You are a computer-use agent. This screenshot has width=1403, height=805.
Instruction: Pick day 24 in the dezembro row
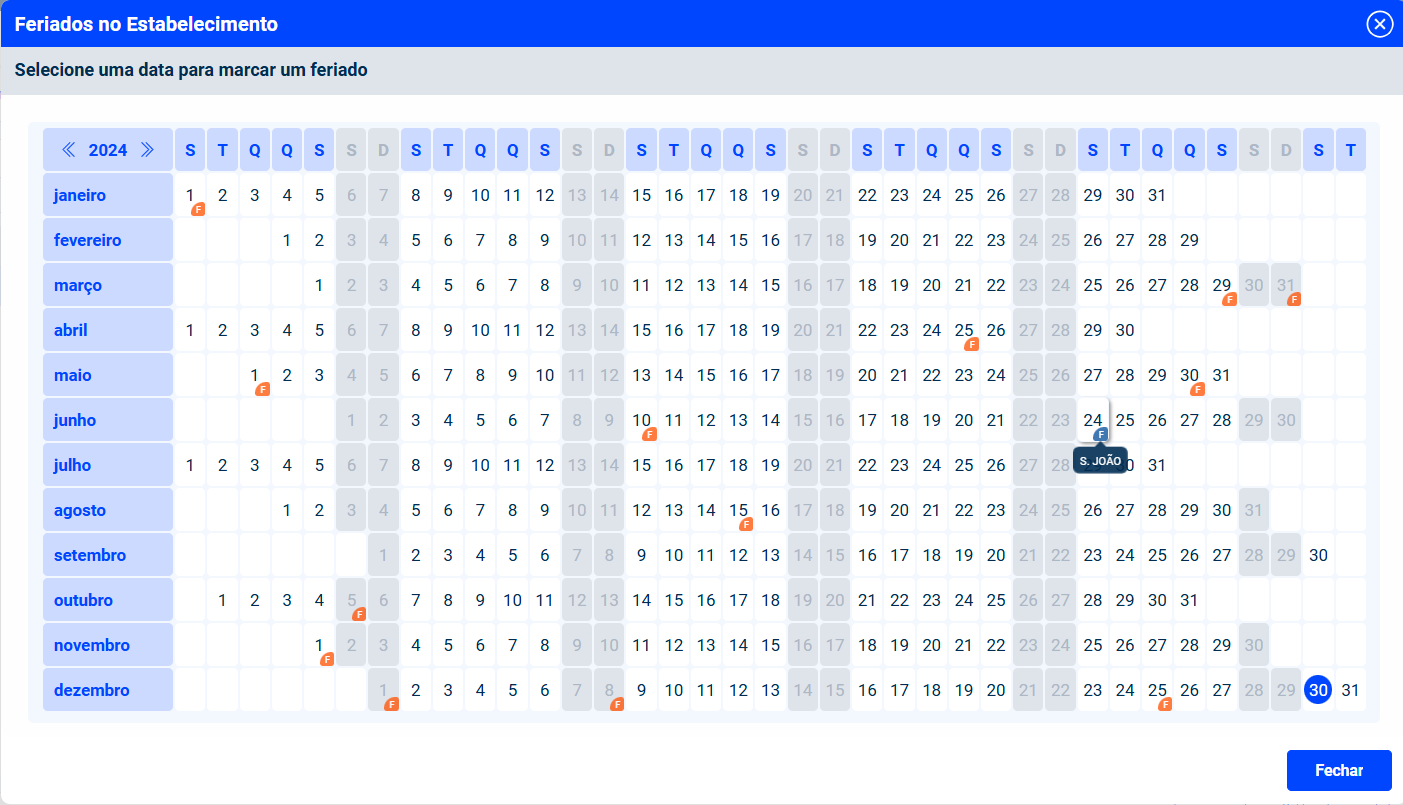[1125, 690]
